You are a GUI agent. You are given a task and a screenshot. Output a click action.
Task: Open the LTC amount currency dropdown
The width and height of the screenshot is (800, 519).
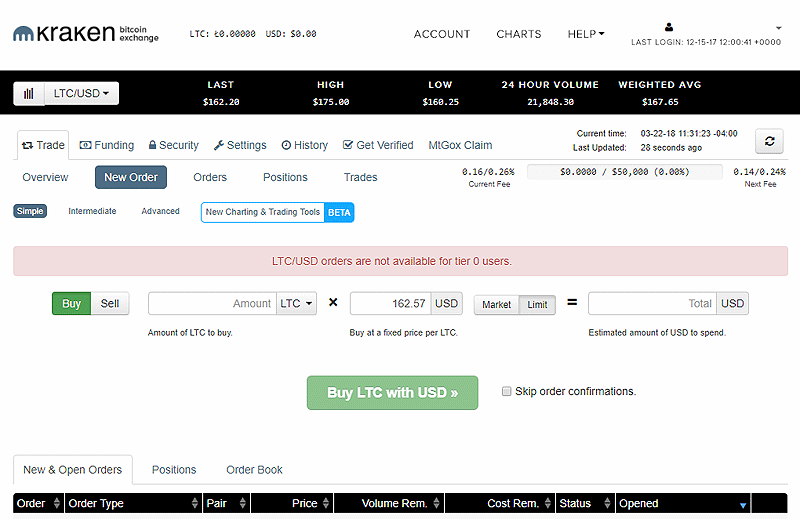click(x=296, y=304)
